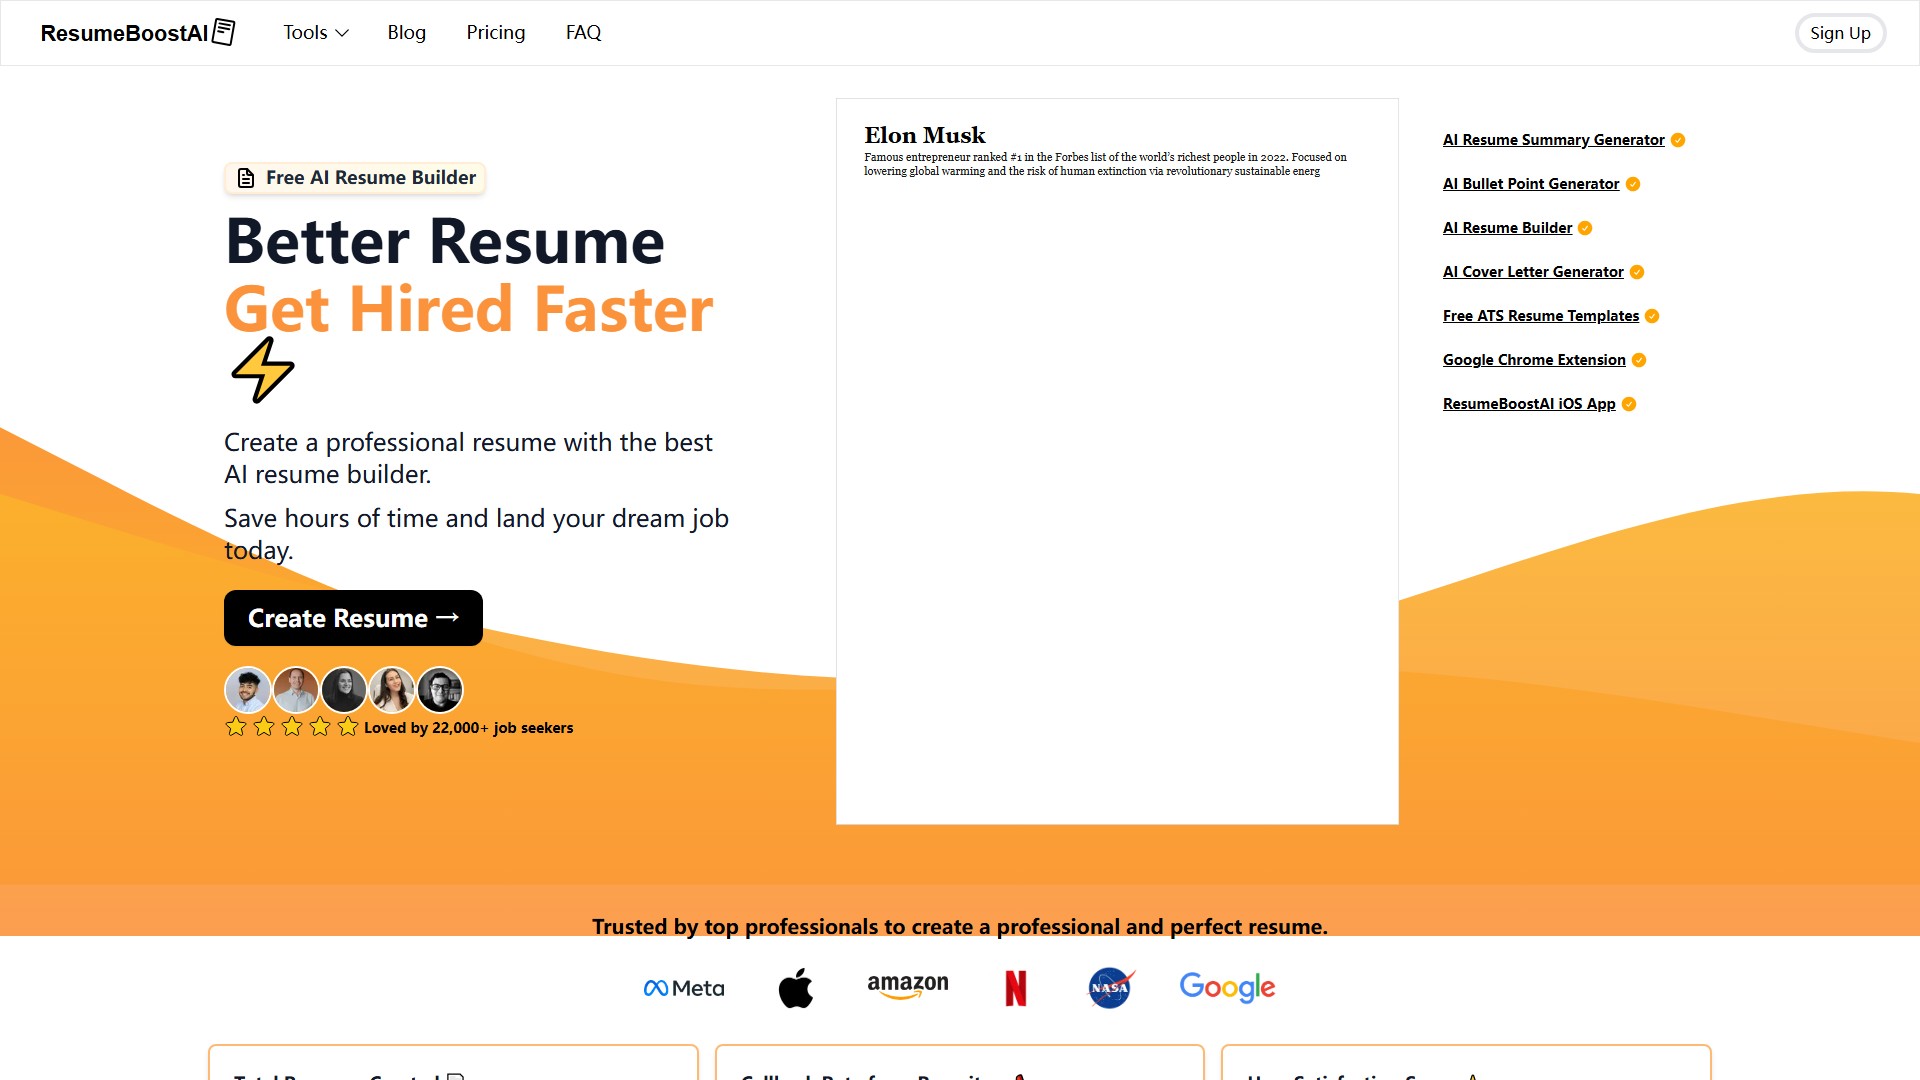Click the Google logo
The image size is (1920, 1080).
pos(1228,987)
